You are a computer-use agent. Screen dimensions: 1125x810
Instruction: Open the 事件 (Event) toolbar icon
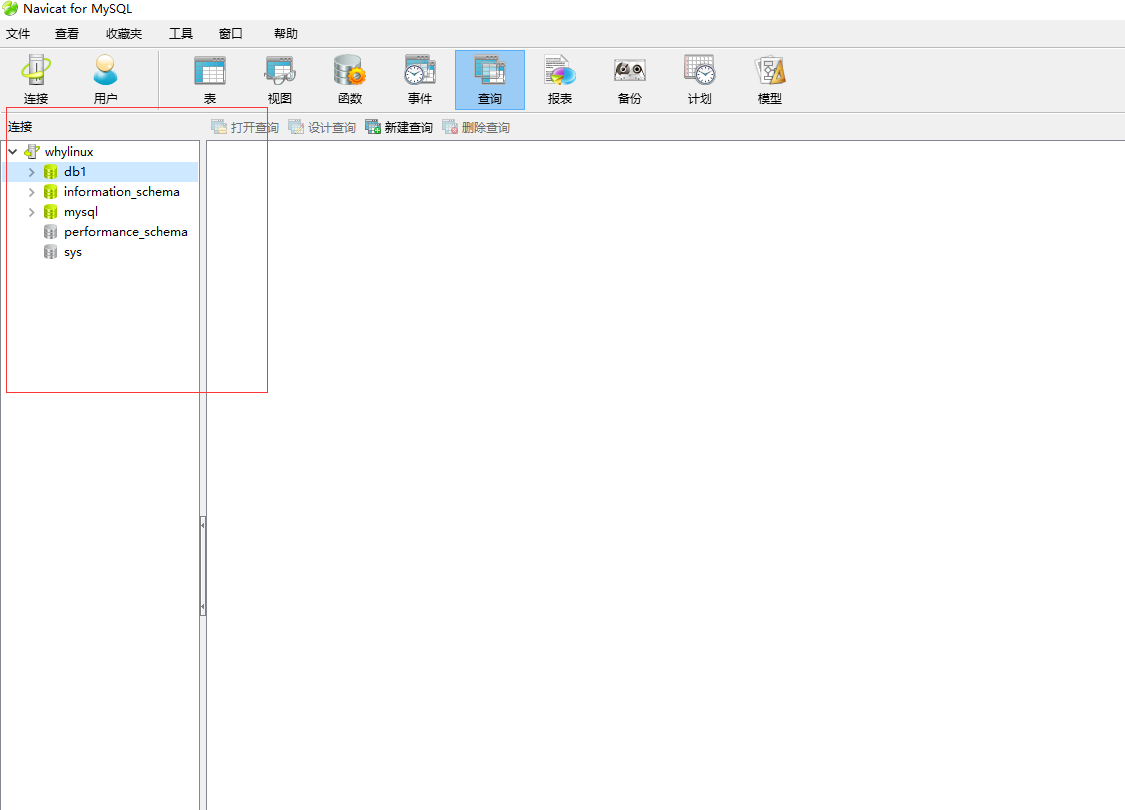click(420, 80)
